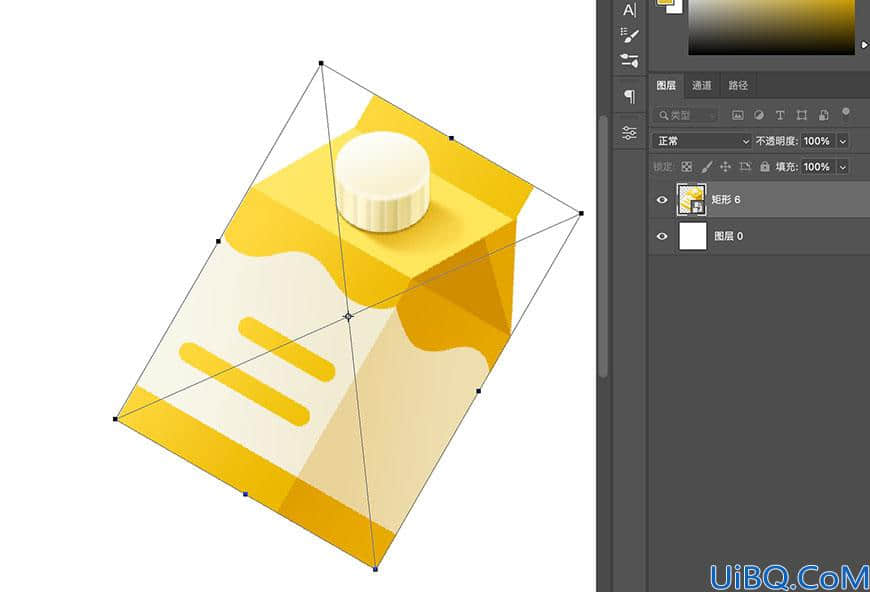Viewport: 870px width, 592px height.
Task: Hide the 图层 0 layer
Action: (662, 236)
